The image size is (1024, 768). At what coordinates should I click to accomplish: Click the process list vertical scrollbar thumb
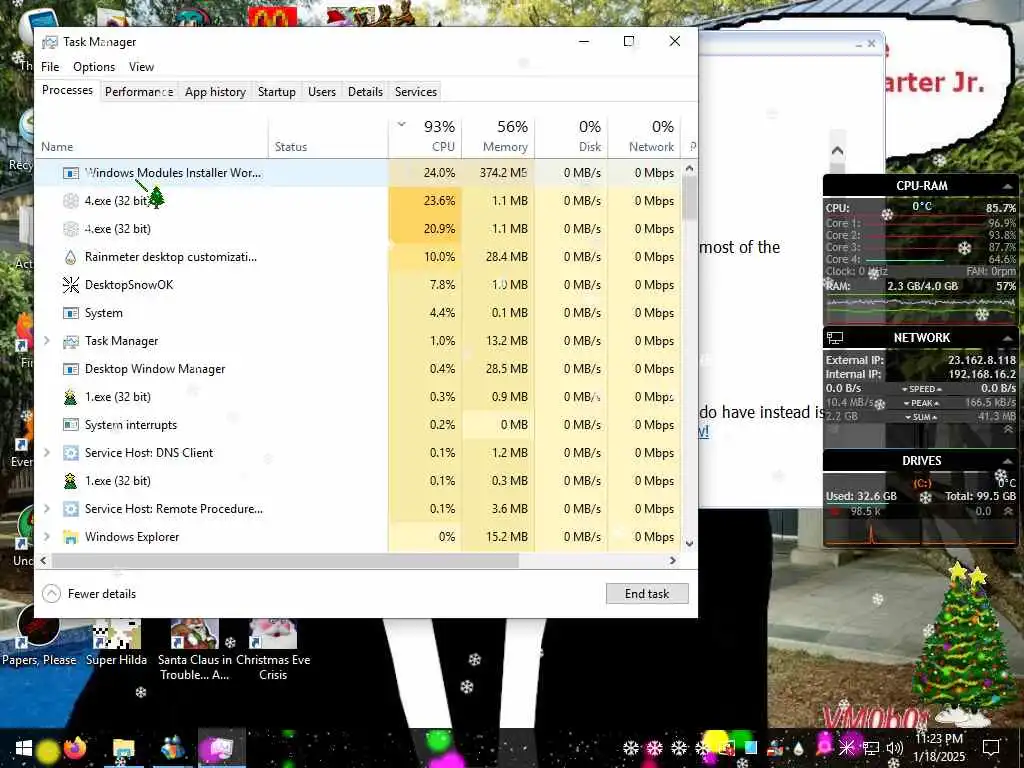pos(689,198)
